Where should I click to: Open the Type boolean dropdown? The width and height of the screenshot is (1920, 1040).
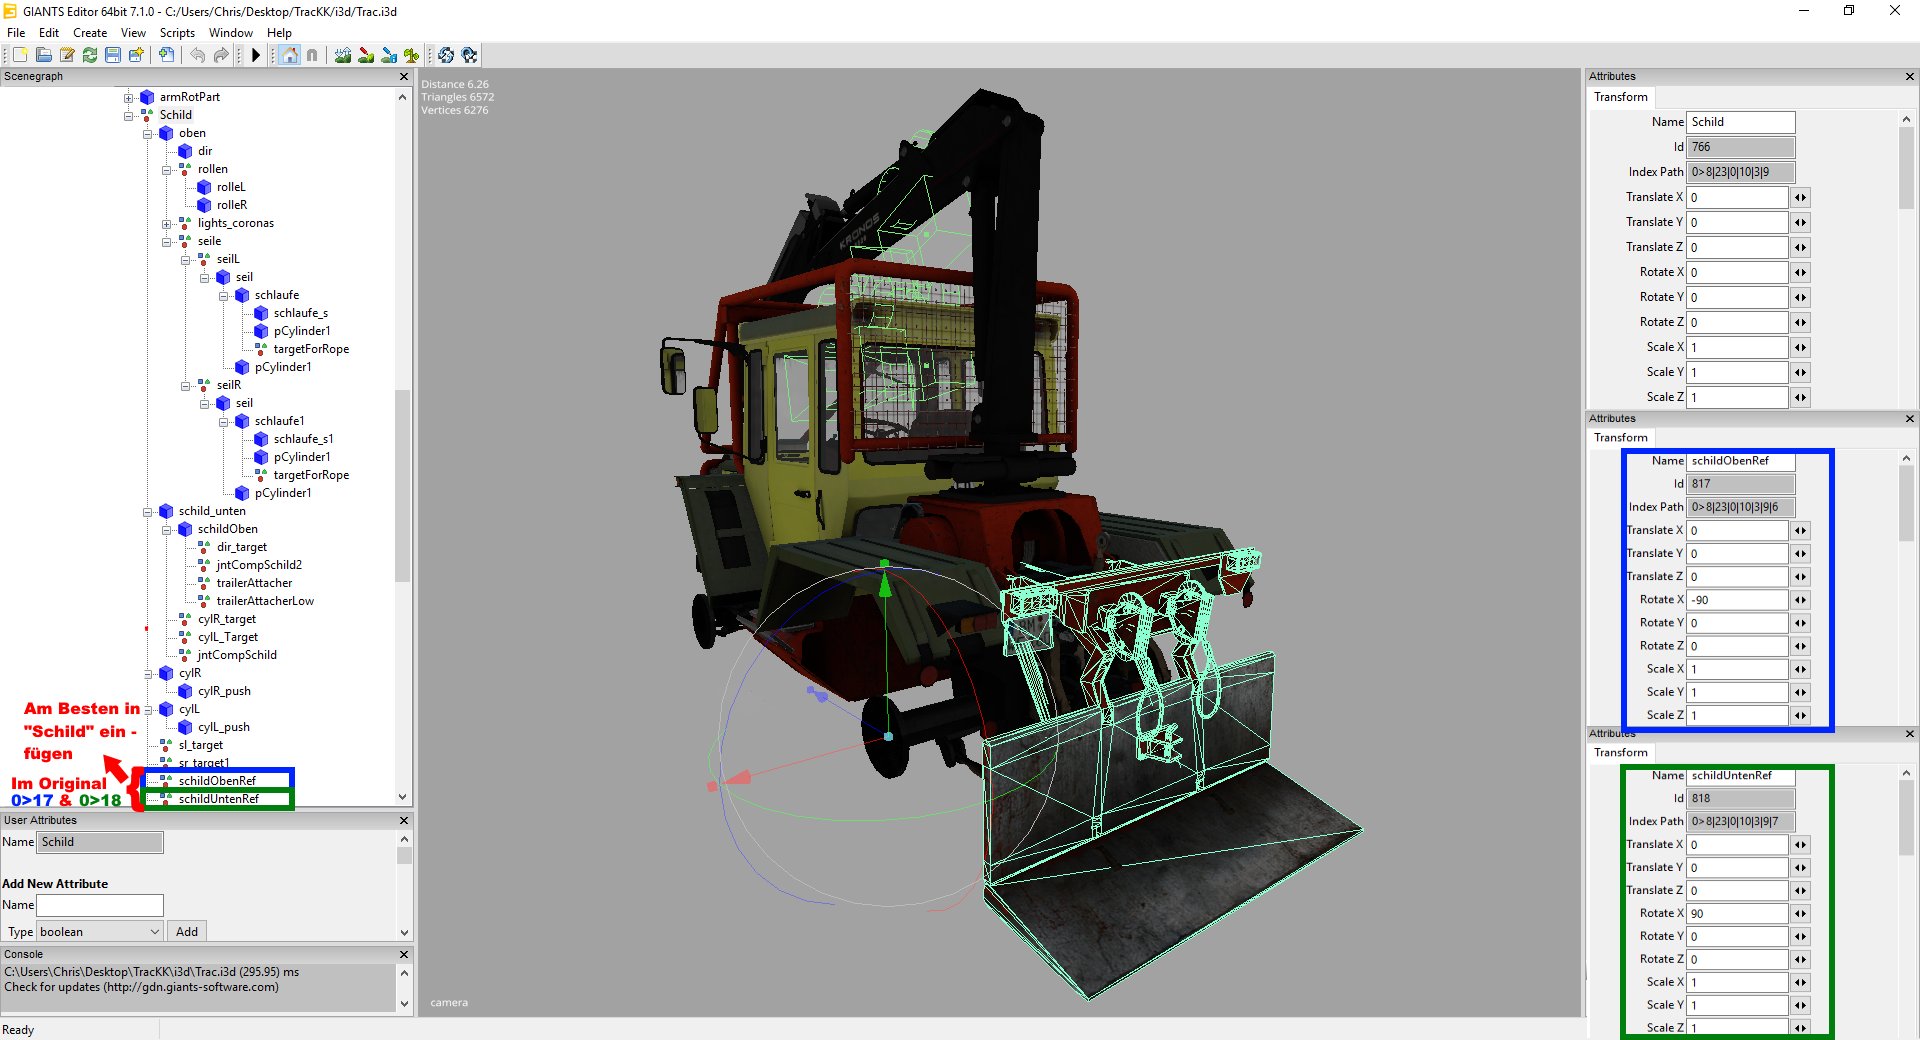click(x=100, y=931)
